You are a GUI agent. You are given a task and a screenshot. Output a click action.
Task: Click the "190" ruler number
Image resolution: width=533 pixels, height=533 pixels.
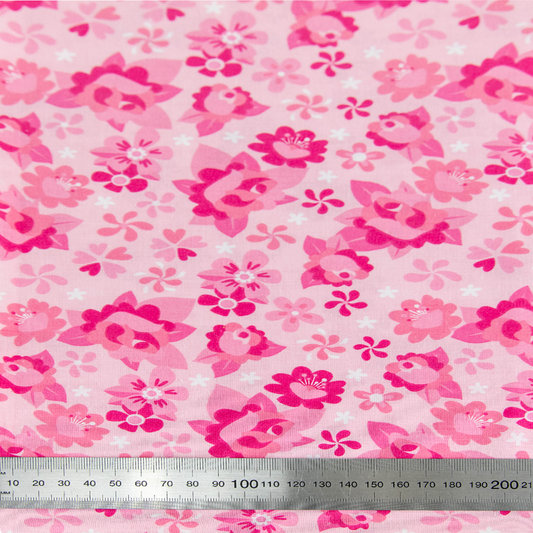[x=478, y=485]
